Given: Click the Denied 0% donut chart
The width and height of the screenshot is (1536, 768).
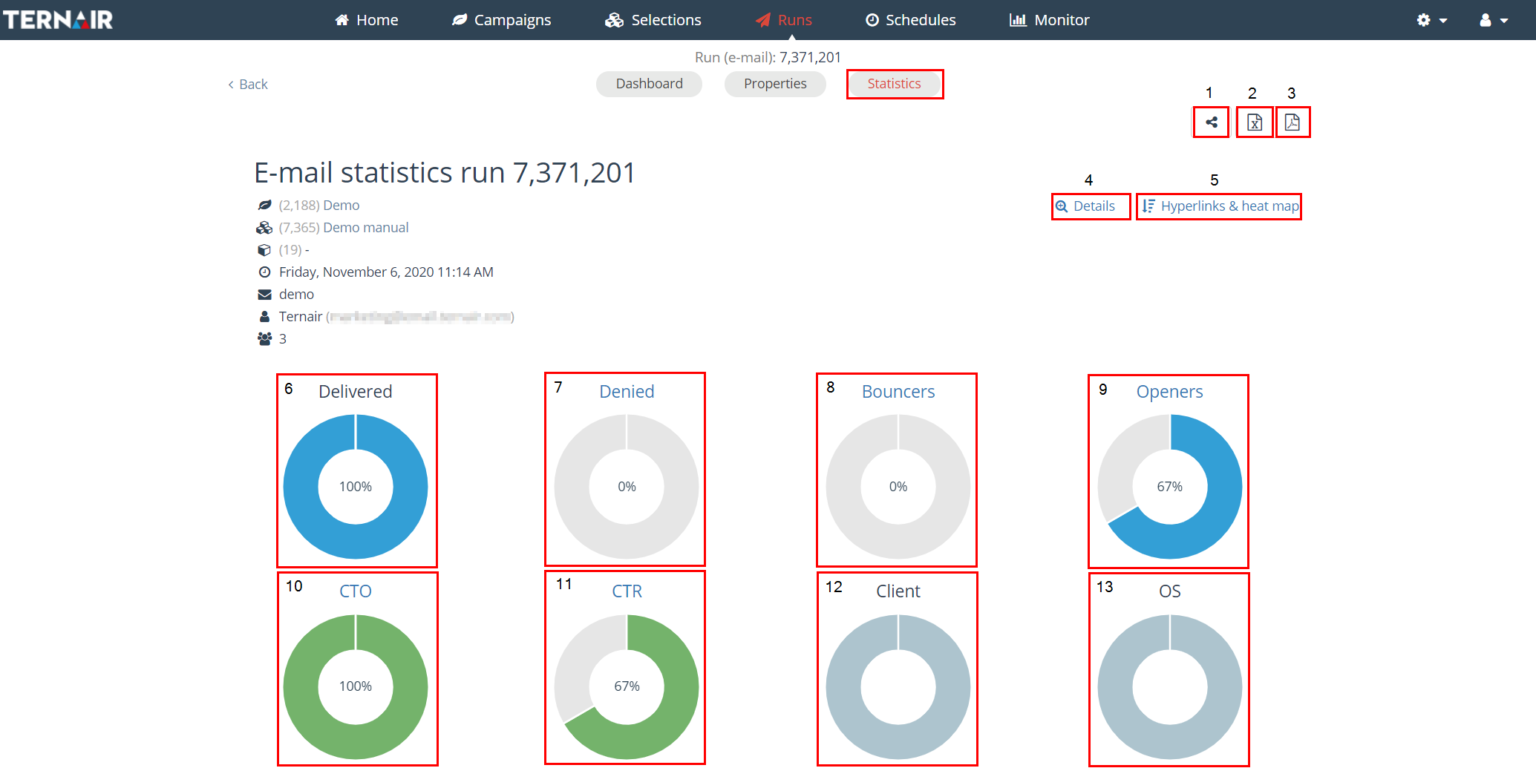Looking at the screenshot, I should point(627,487).
